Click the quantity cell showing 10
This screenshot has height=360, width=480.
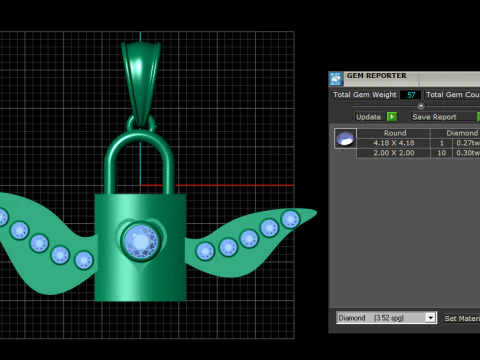(441, 153)
